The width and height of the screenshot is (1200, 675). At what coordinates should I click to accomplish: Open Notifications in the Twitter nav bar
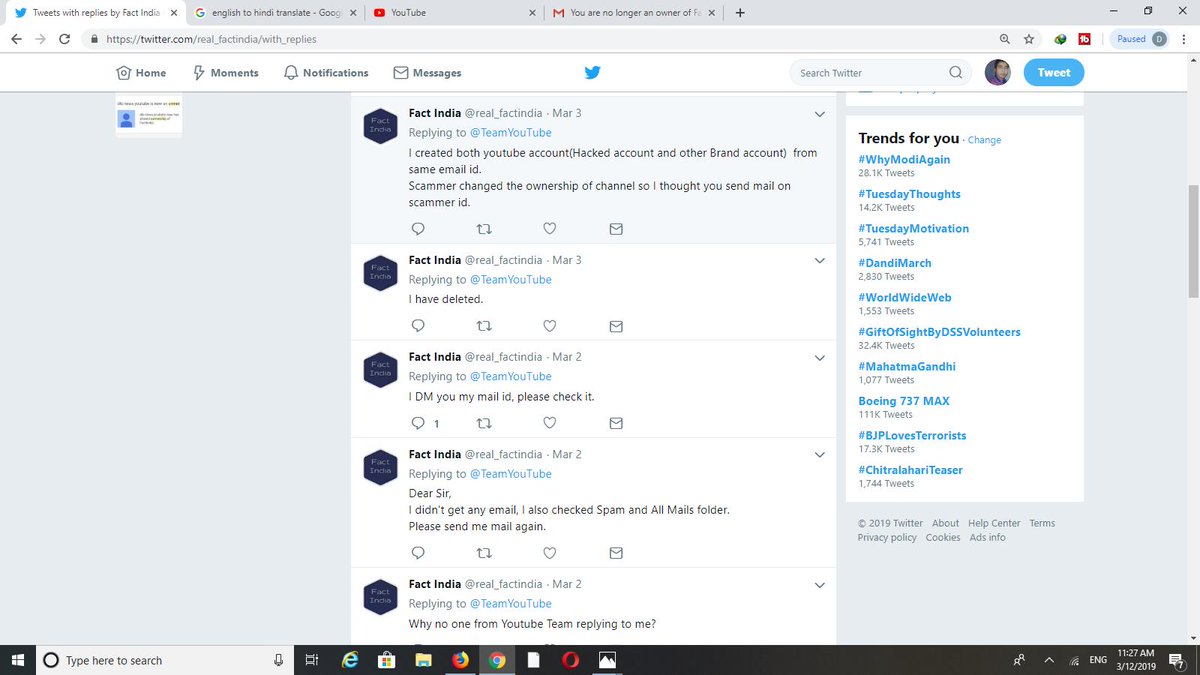tap(326, 73)
